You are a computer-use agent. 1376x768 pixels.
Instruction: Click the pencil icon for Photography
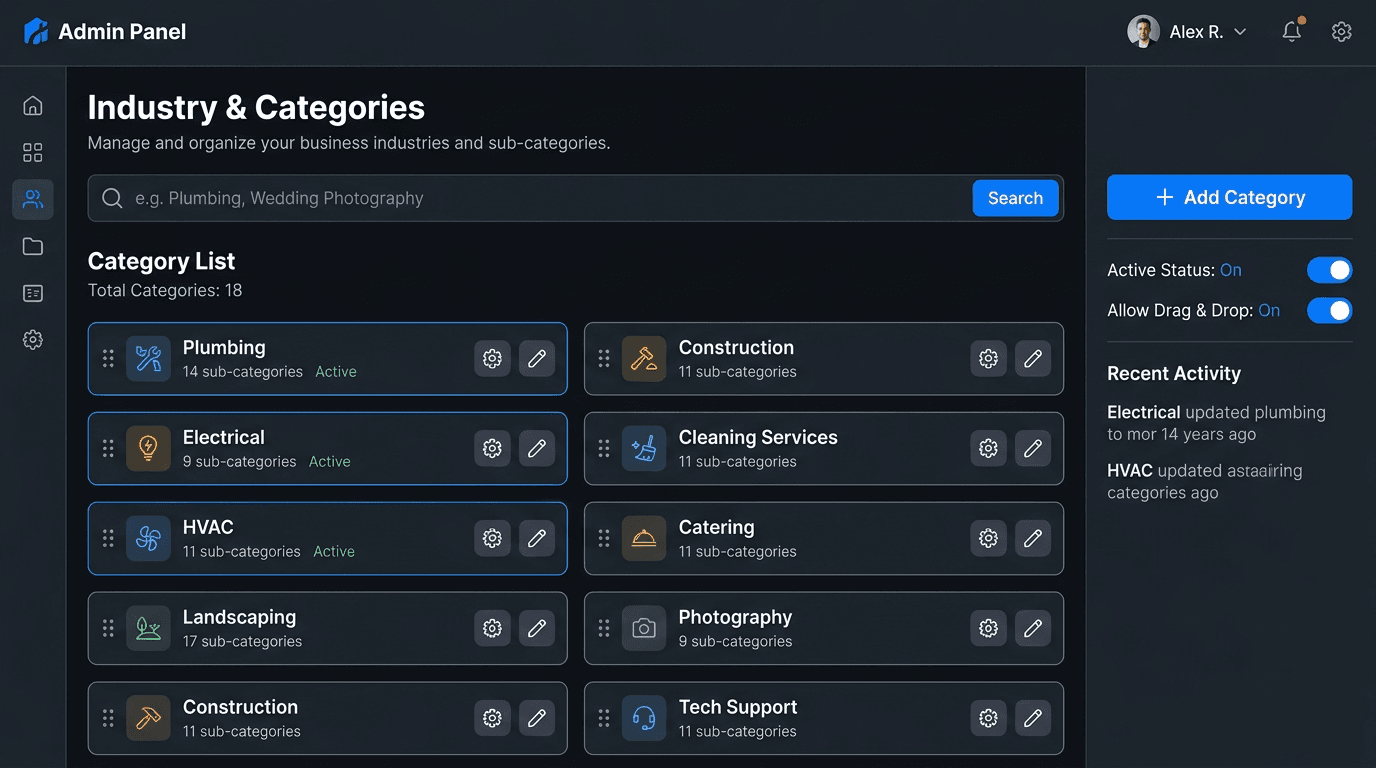click(1033, 628)
